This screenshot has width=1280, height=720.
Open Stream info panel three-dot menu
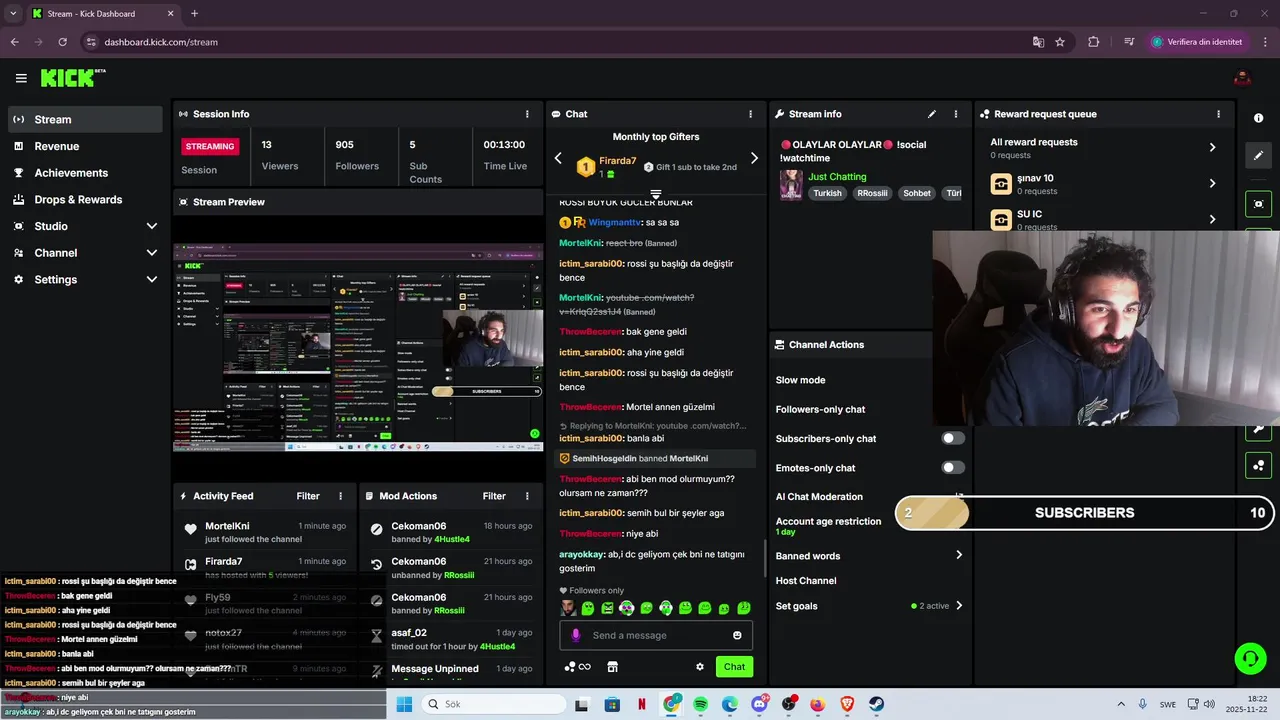coord(955,114)
